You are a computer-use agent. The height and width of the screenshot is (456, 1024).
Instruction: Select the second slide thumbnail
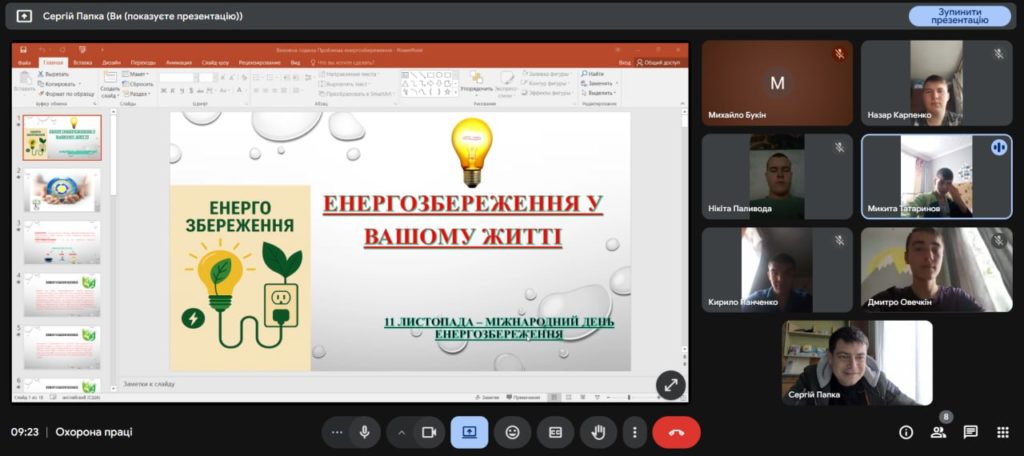click(62, 190)
